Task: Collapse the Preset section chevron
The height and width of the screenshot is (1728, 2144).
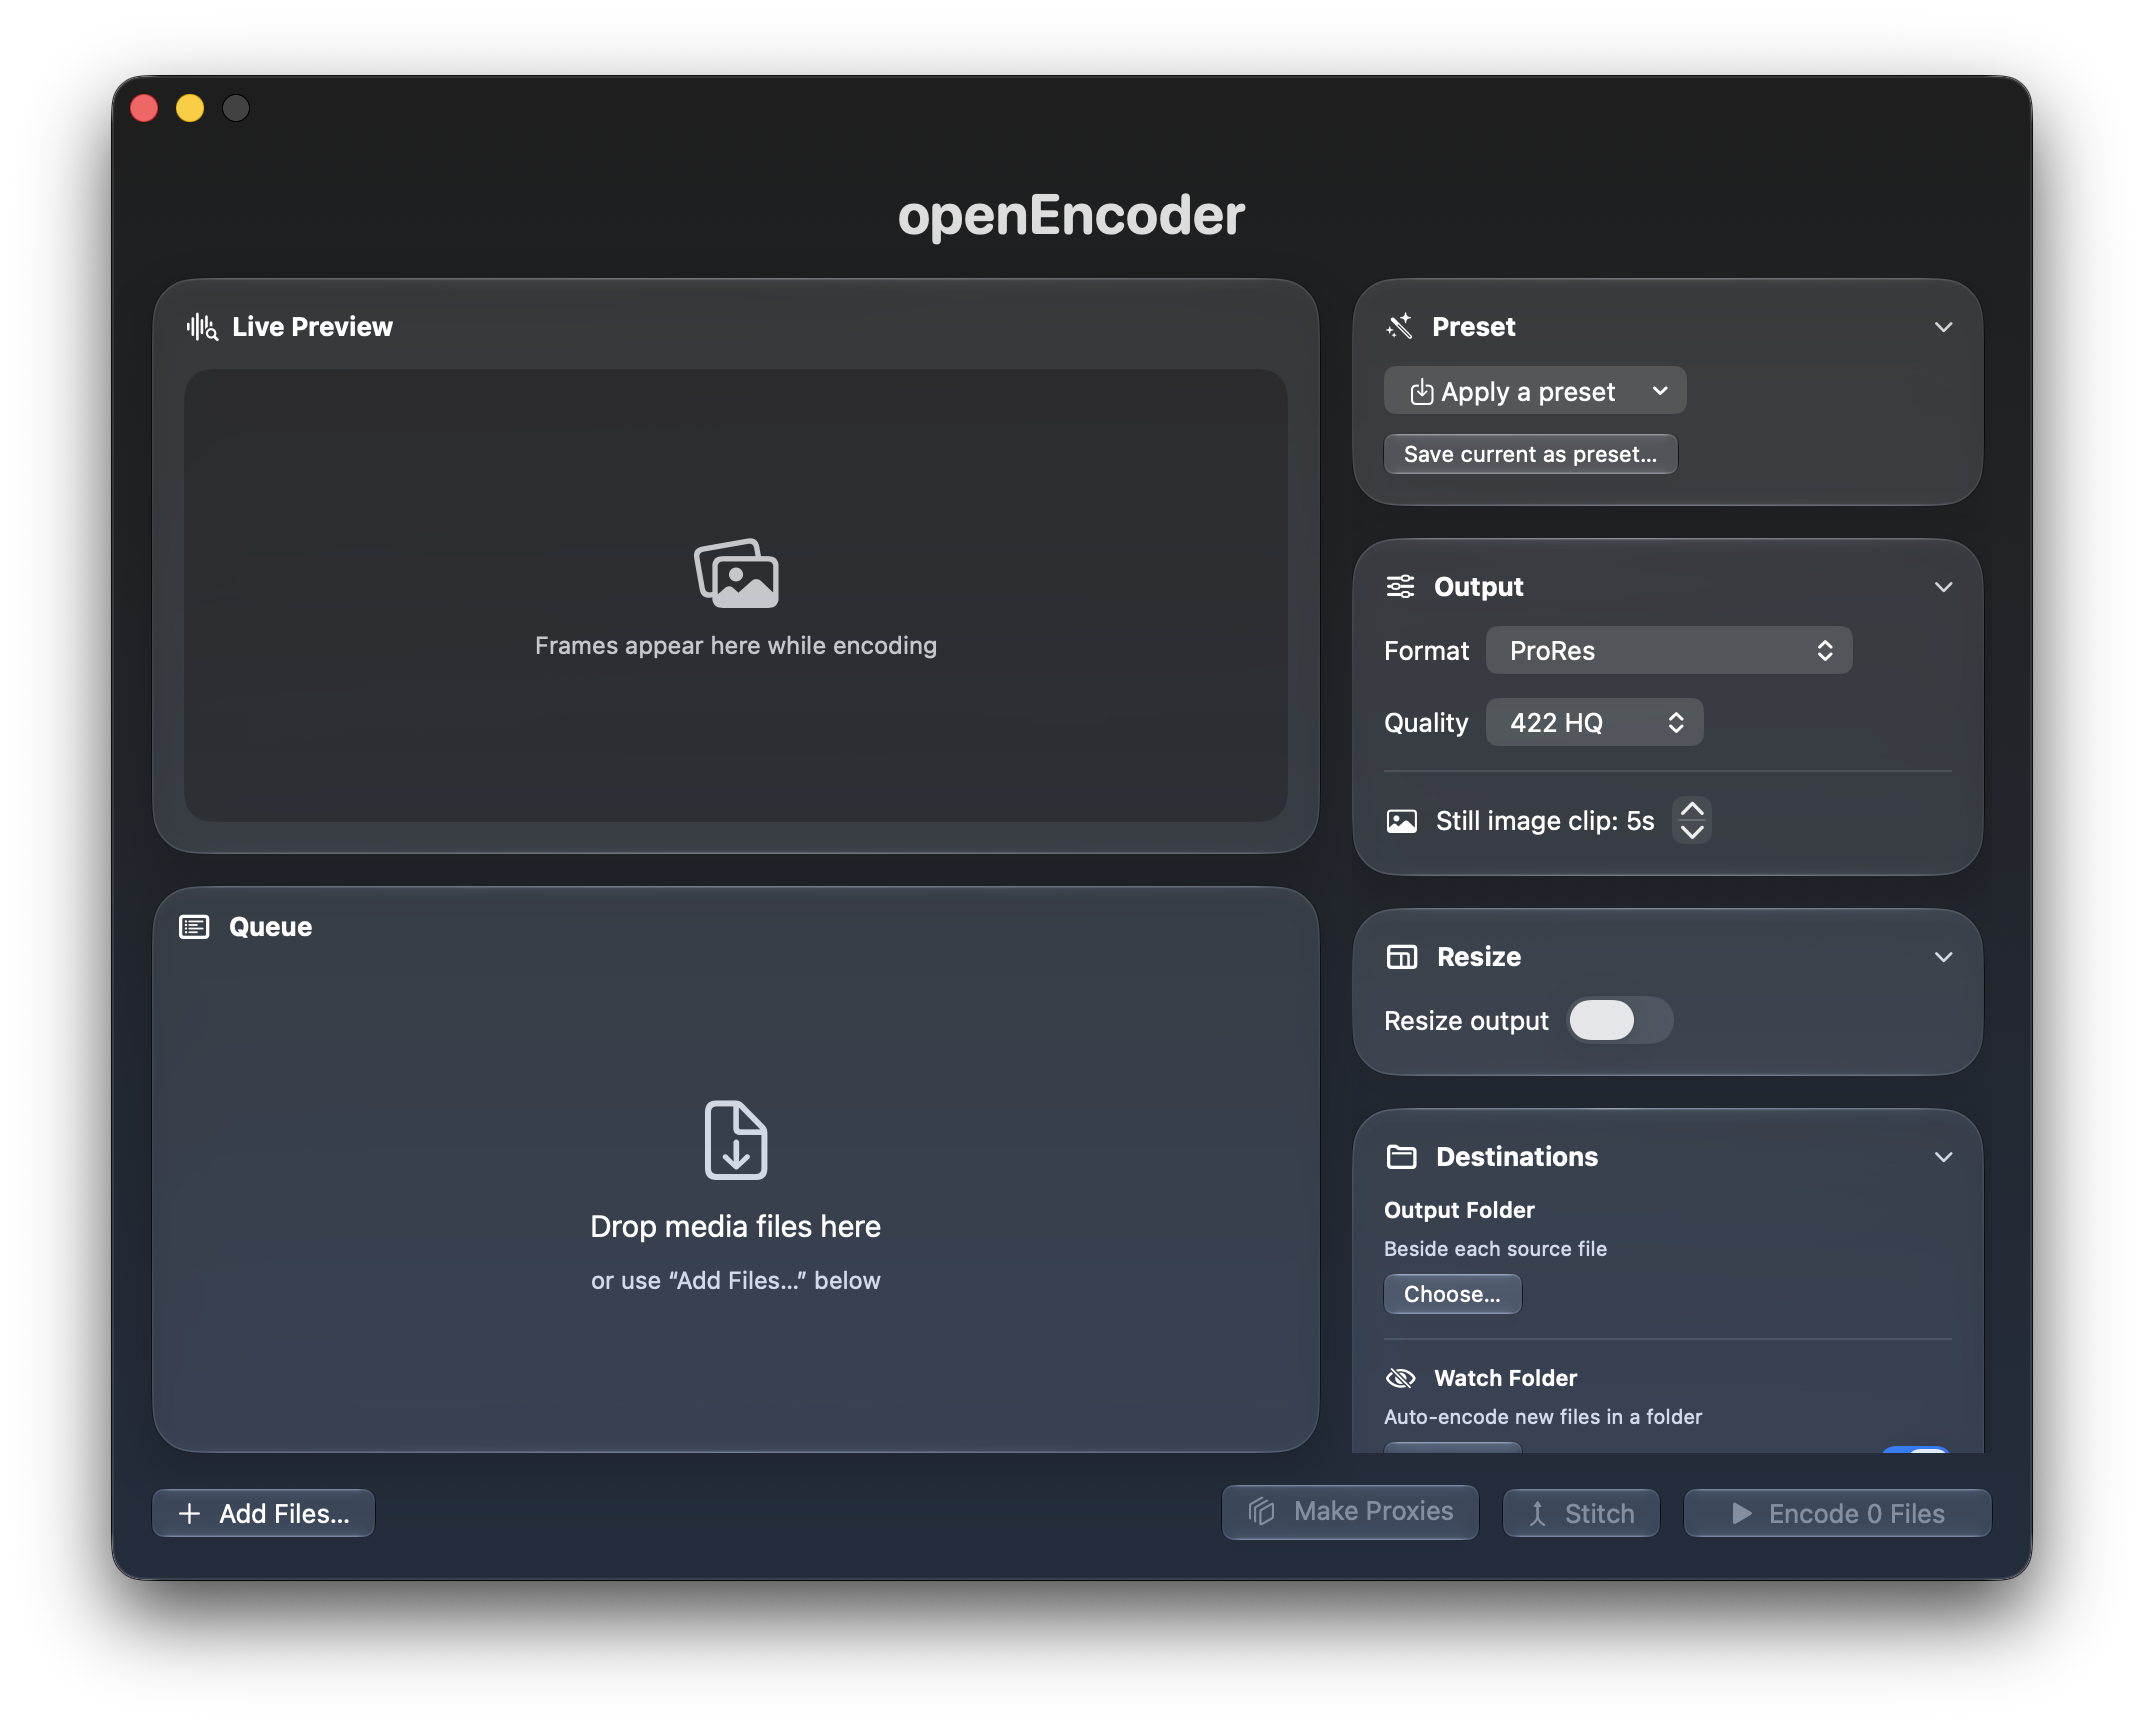Action: click(x=1943, y=327)
